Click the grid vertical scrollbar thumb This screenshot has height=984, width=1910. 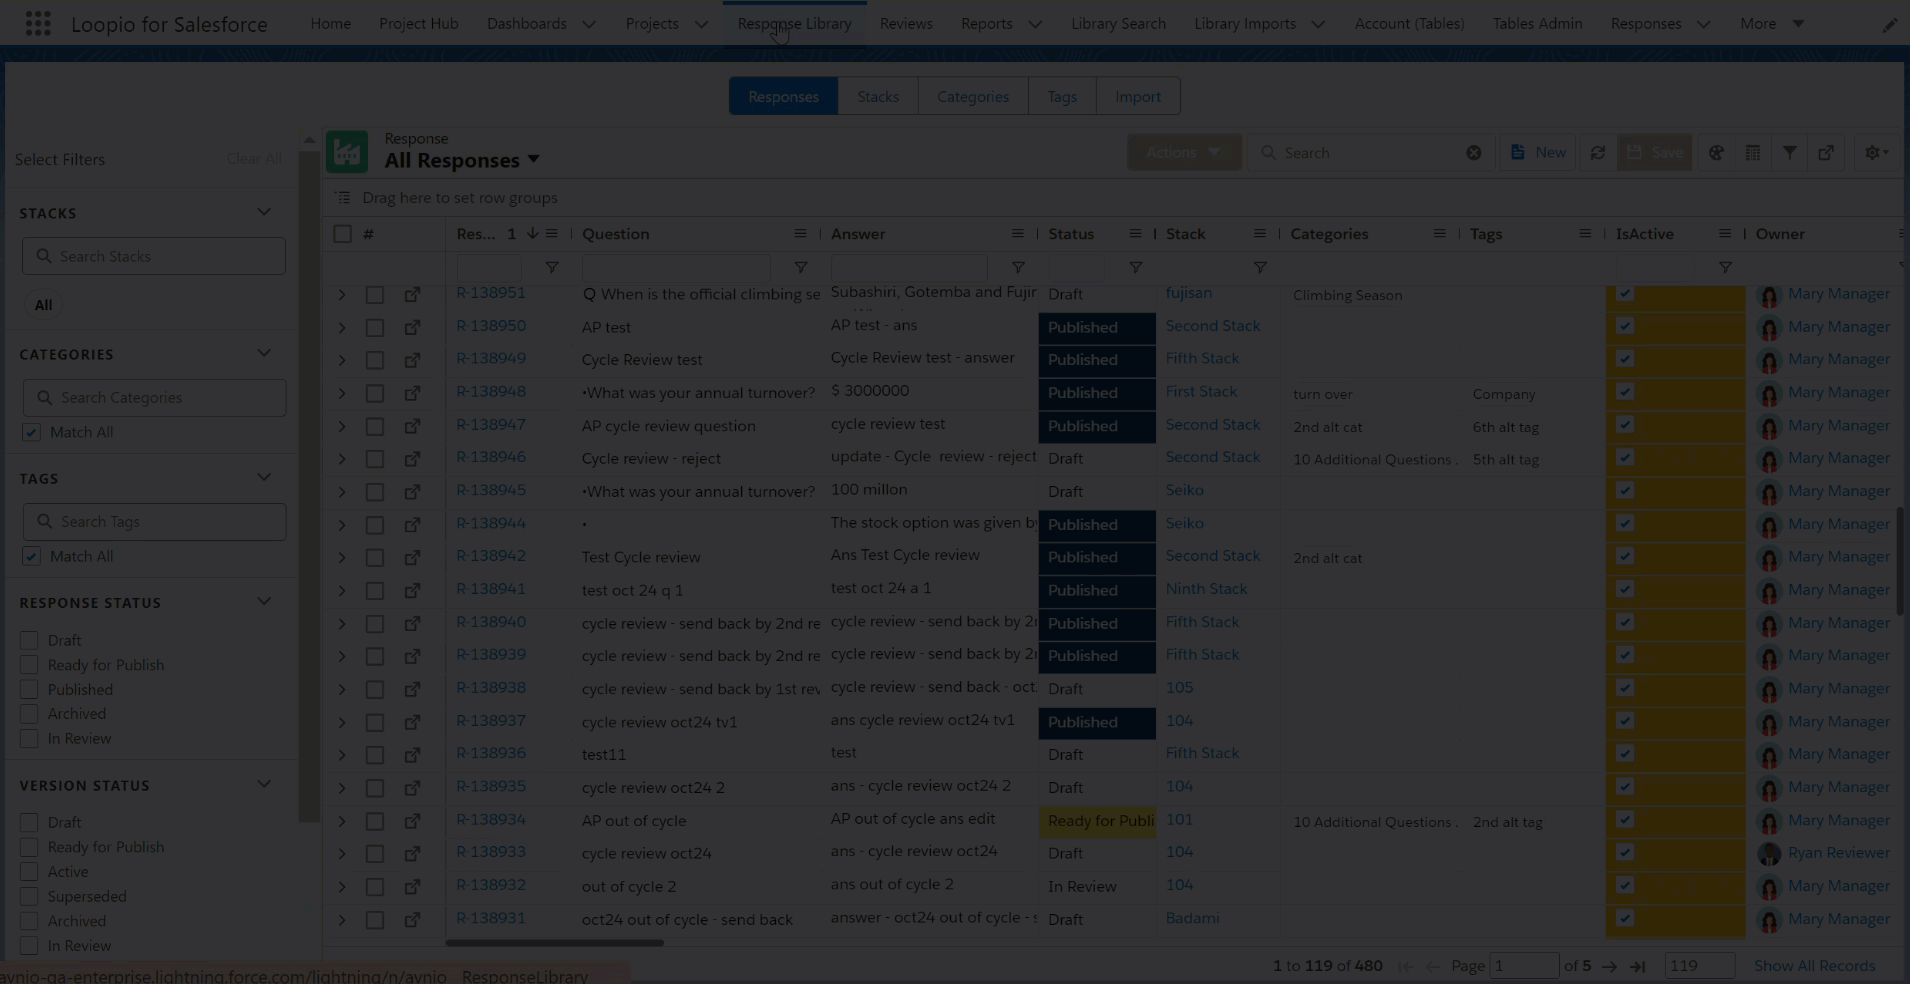pyautogui.click(x=1899, y=560)
